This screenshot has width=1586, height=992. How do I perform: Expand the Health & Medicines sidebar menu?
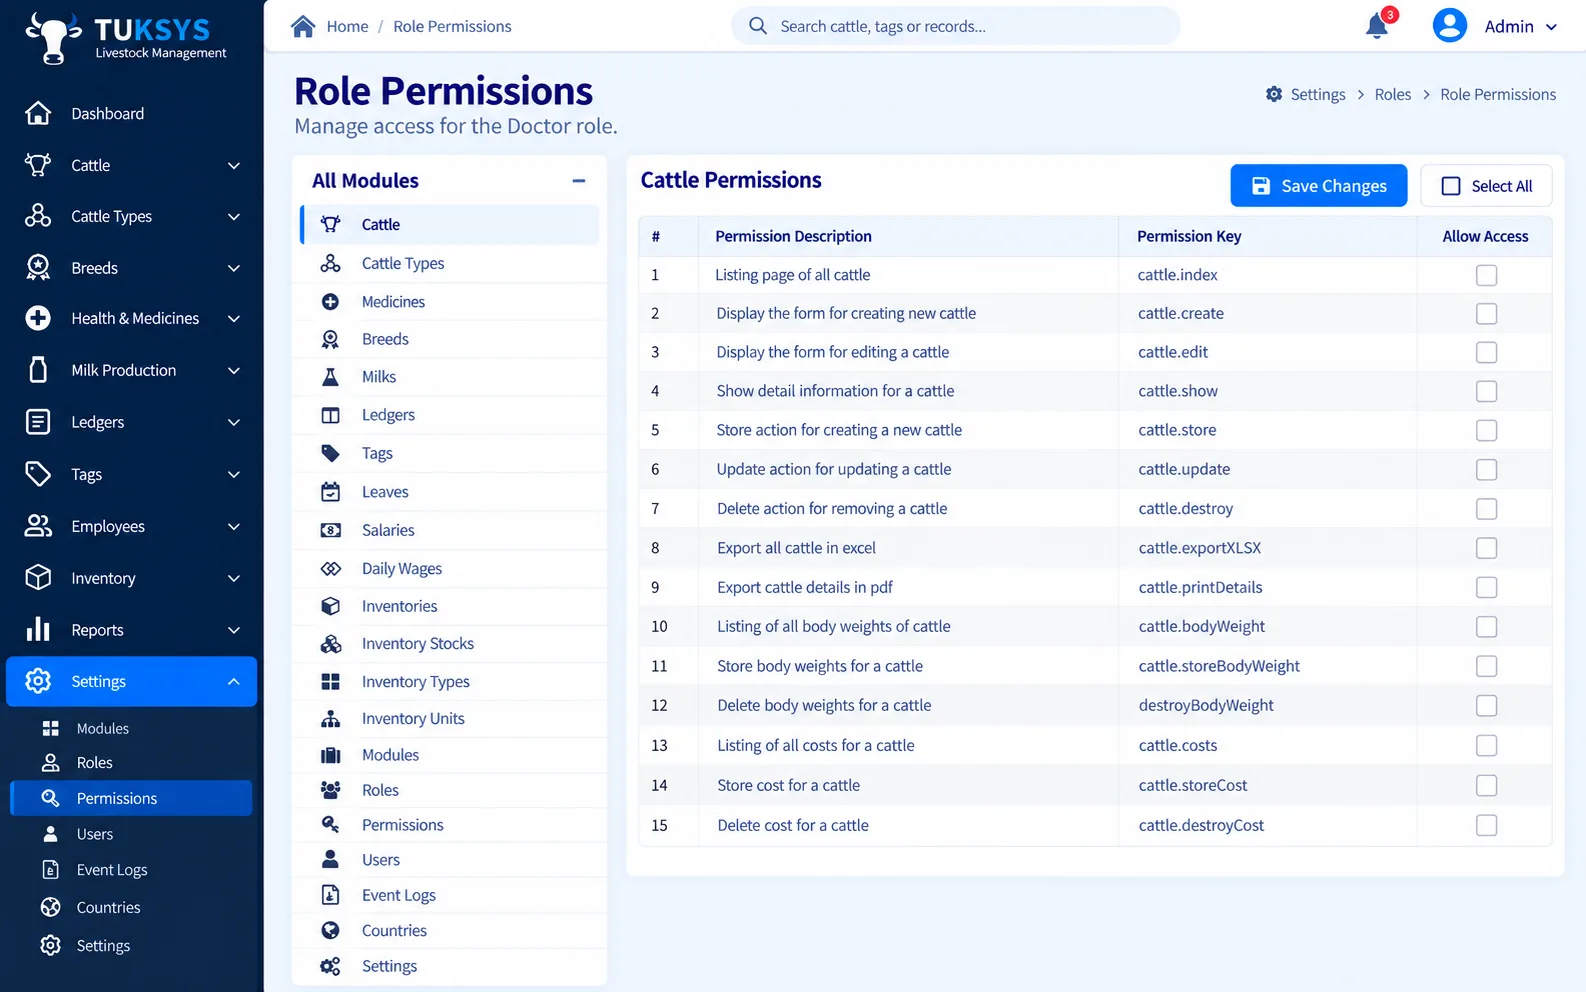coord(234,319)
